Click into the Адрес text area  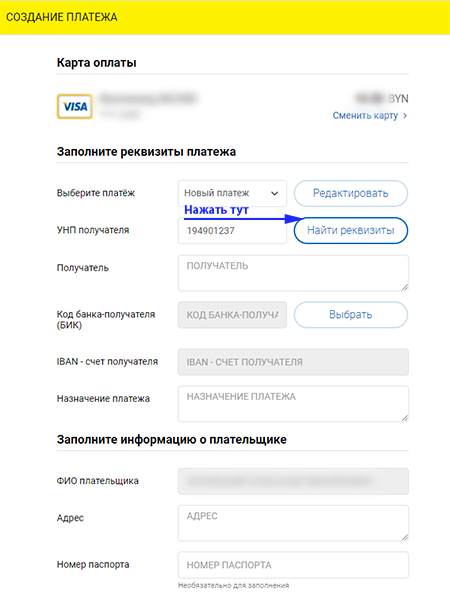pyautogui.click(x=293, y=523)
